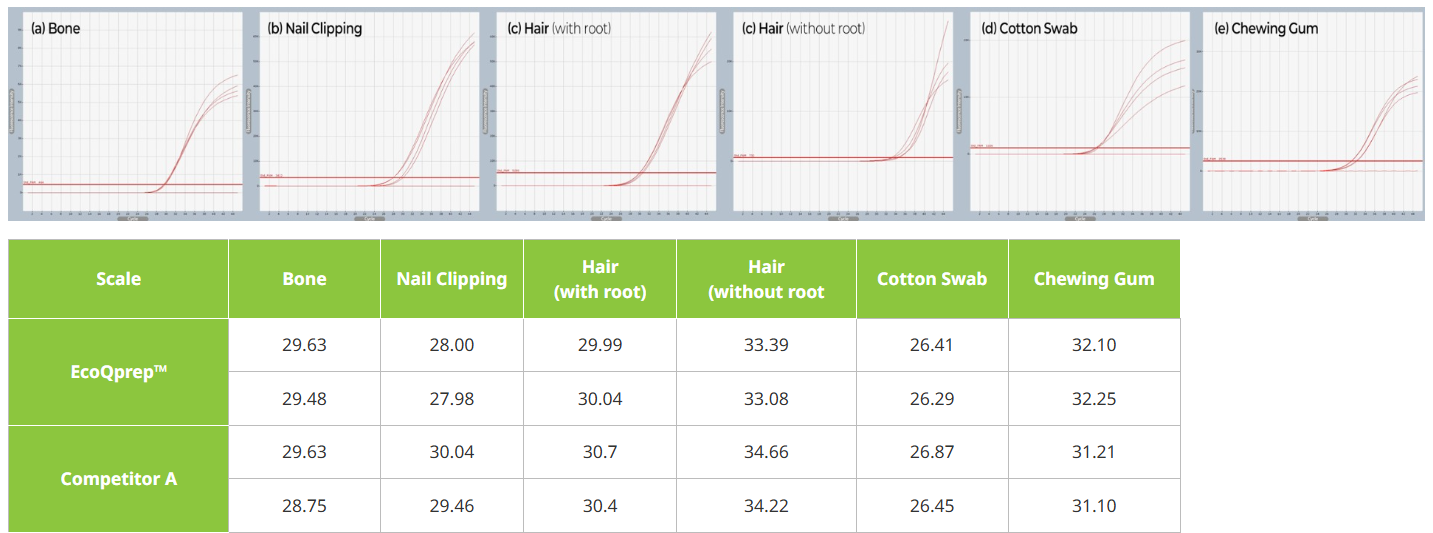Select the cell with value 31.10
The height and width of the screenshot is (533, 1433).
pos(1094,506)
